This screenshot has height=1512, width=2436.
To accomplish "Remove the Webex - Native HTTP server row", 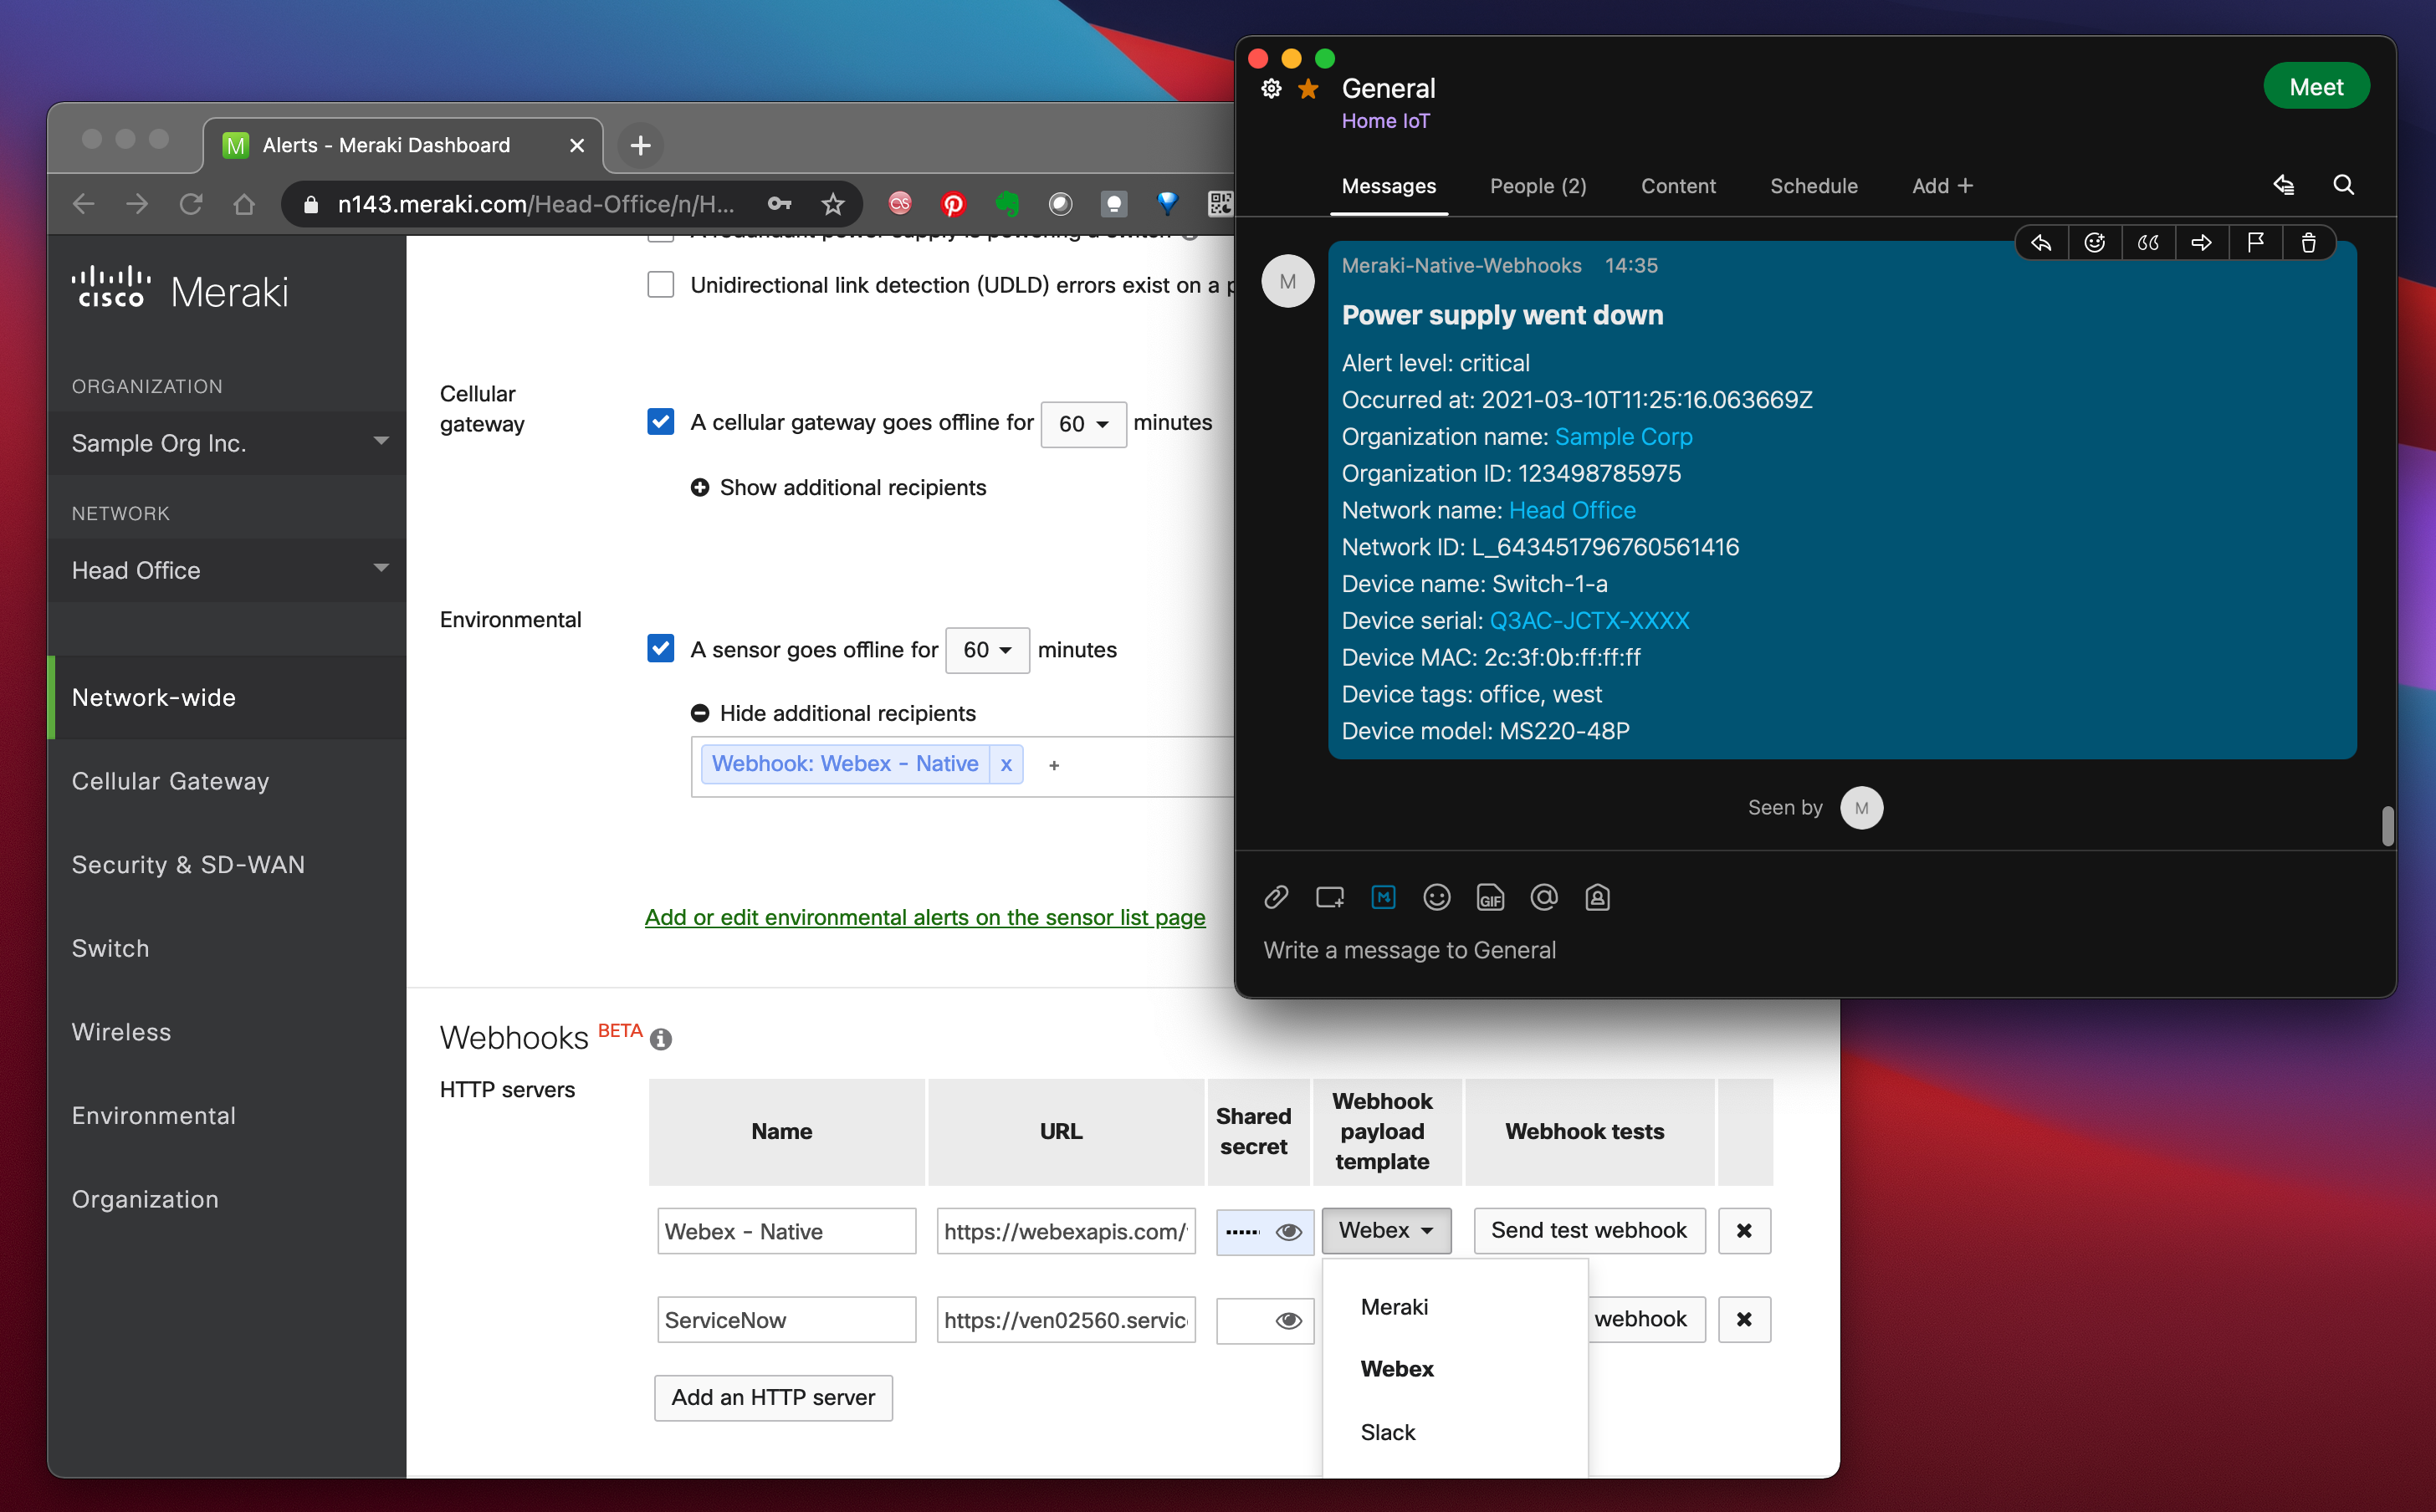I will 1744,1230.
